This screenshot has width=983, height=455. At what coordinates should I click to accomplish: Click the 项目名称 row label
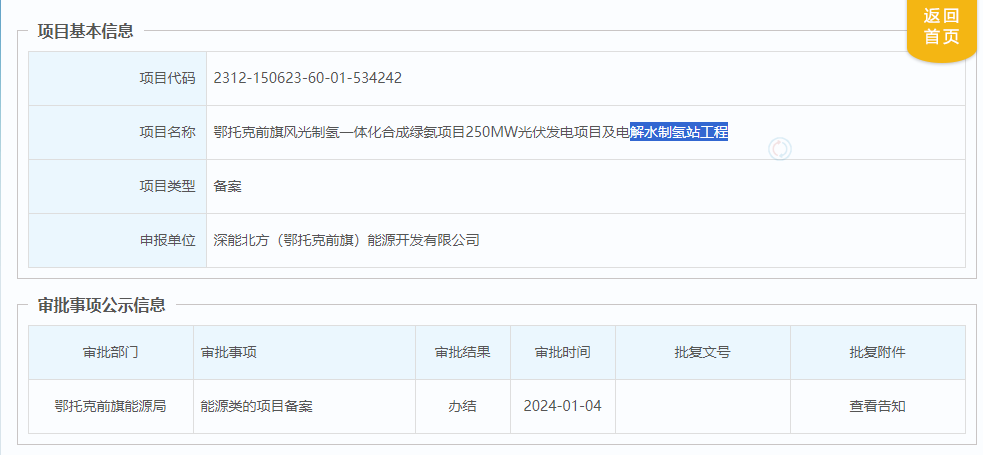pos(167,132)
